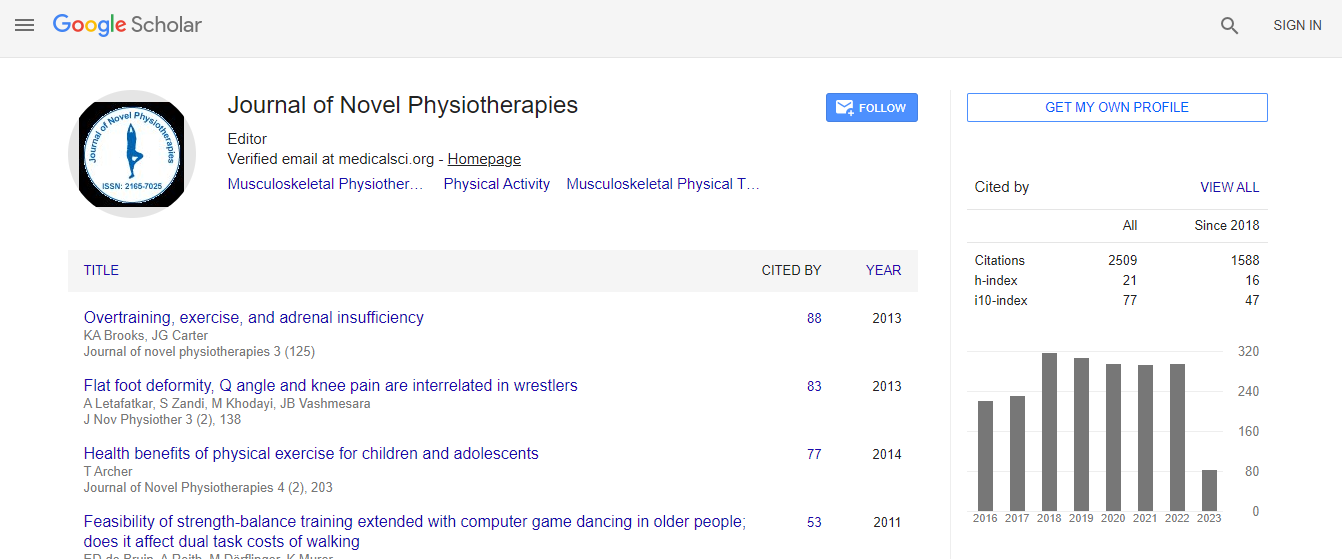Open Overtraining, exercise, and adrenal insufficiency article
Image resolution: width=1342 pixels, height=559 pixels.
click(x=253, y=317)
